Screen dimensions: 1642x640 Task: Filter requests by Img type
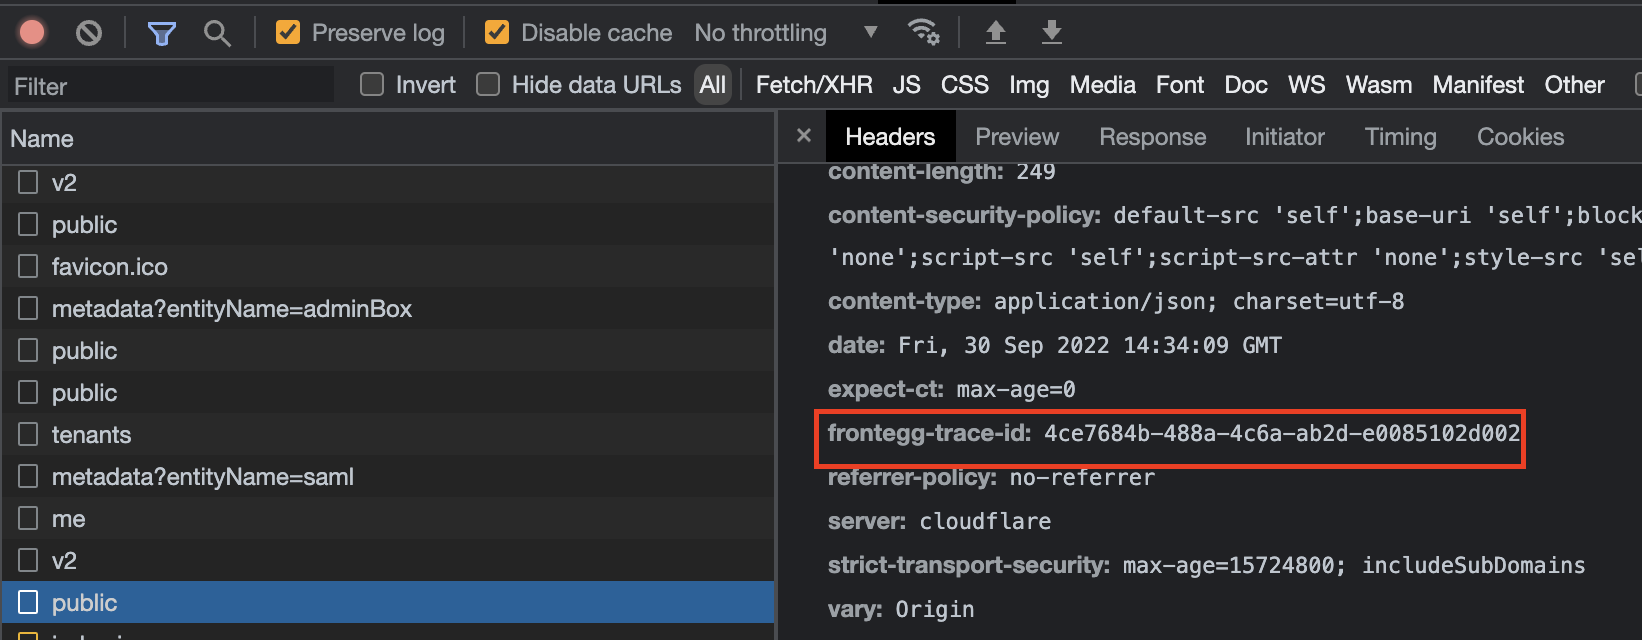tap(1029, 85)
